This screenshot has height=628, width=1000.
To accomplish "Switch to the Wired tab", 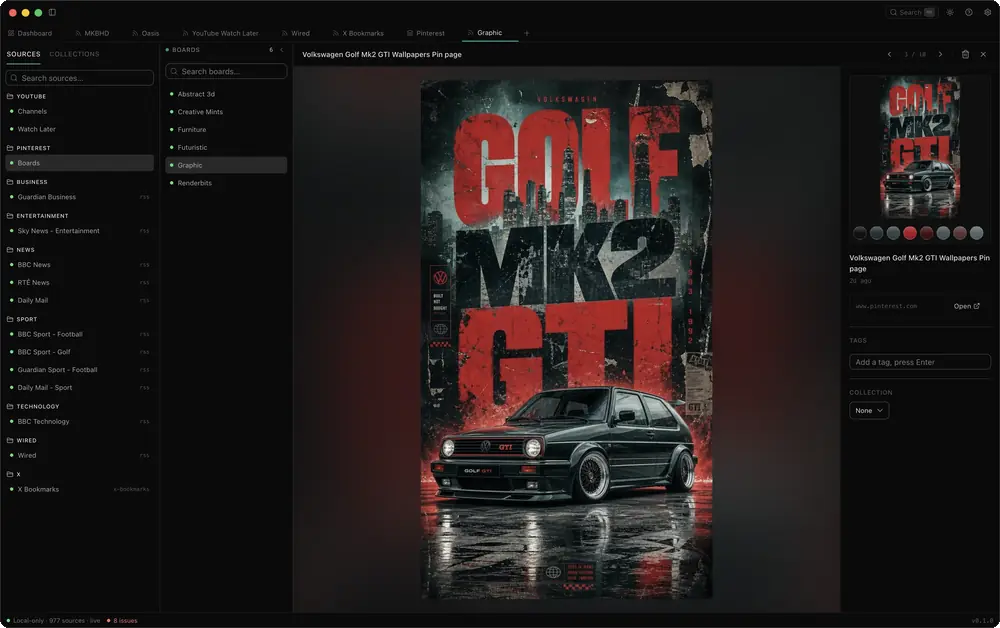I will coord(296,33).
